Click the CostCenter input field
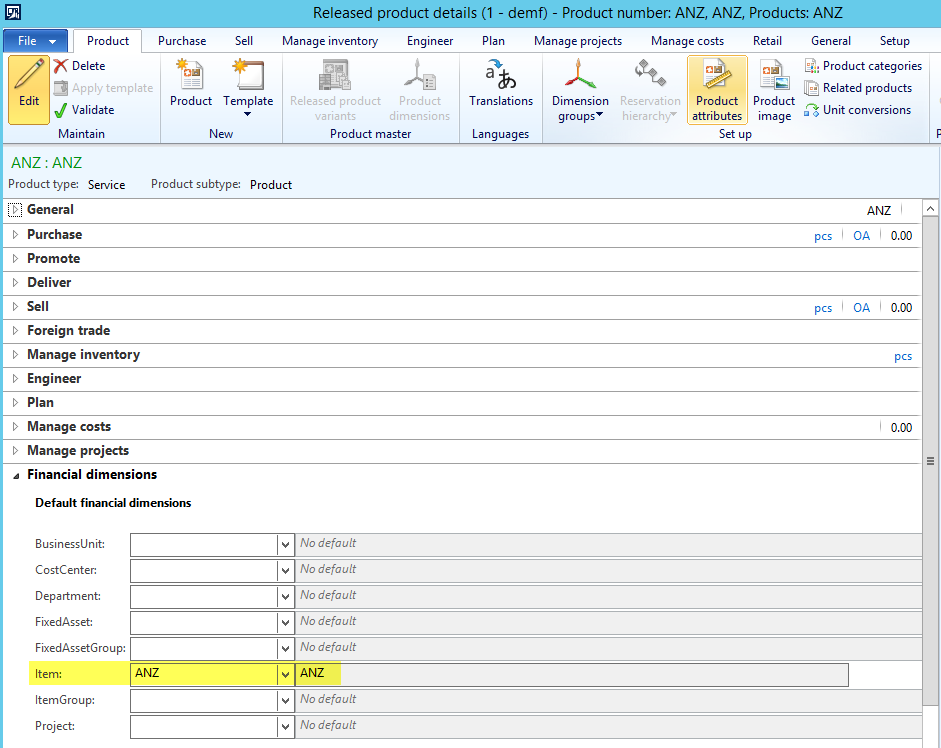 pyautogui.click(x=204, y=570)
